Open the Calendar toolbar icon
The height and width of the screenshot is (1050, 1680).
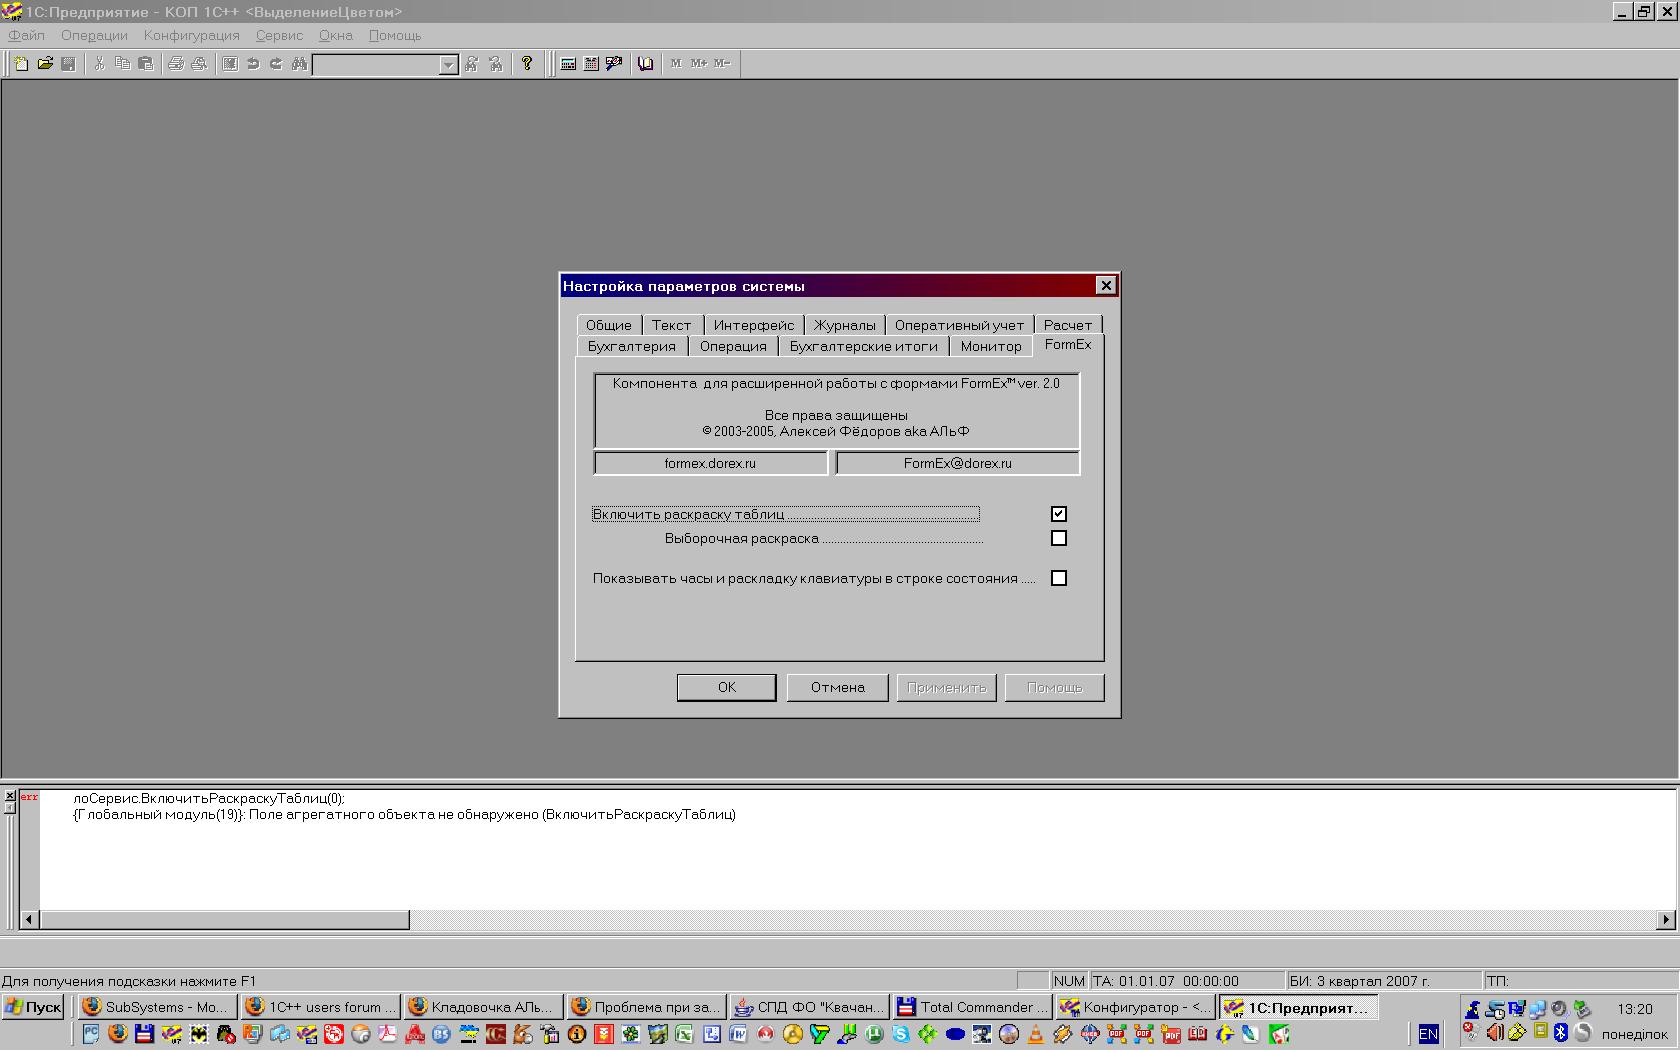591,64
